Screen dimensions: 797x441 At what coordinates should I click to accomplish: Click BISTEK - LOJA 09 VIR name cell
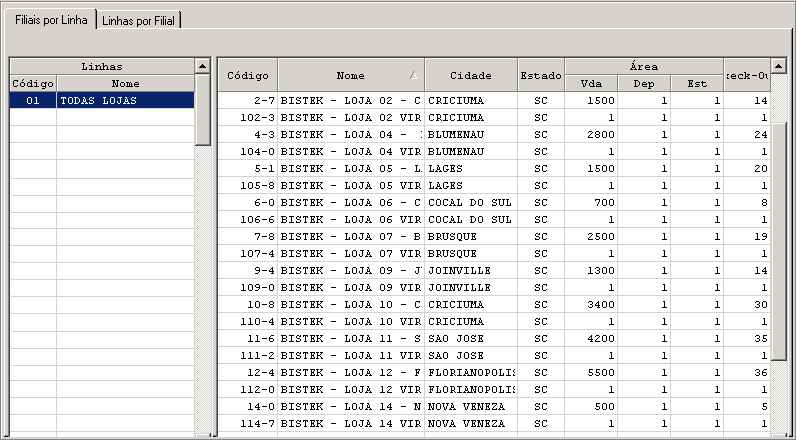tap(351, 288)
